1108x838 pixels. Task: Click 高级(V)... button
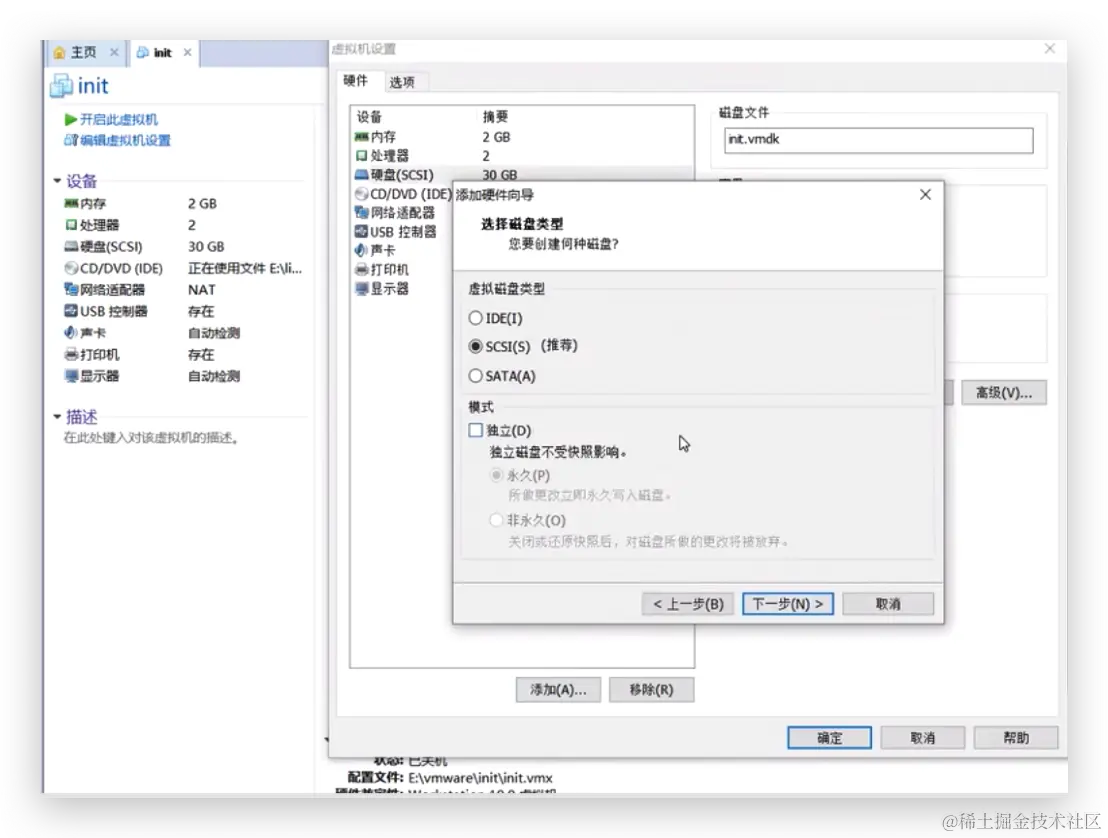pos(1004,393)
